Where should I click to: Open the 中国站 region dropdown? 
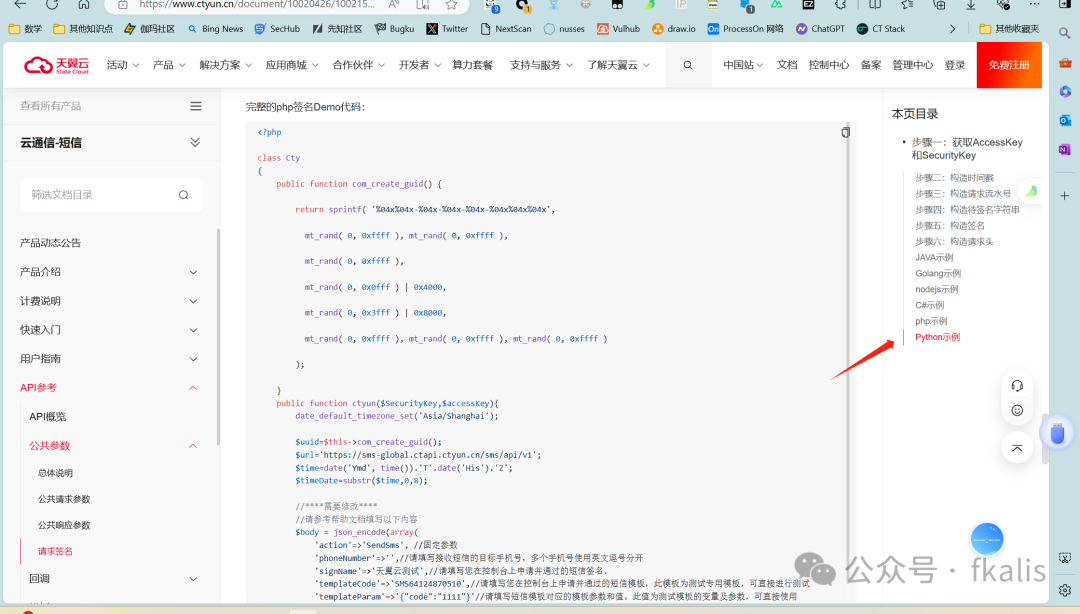point(742,65)
